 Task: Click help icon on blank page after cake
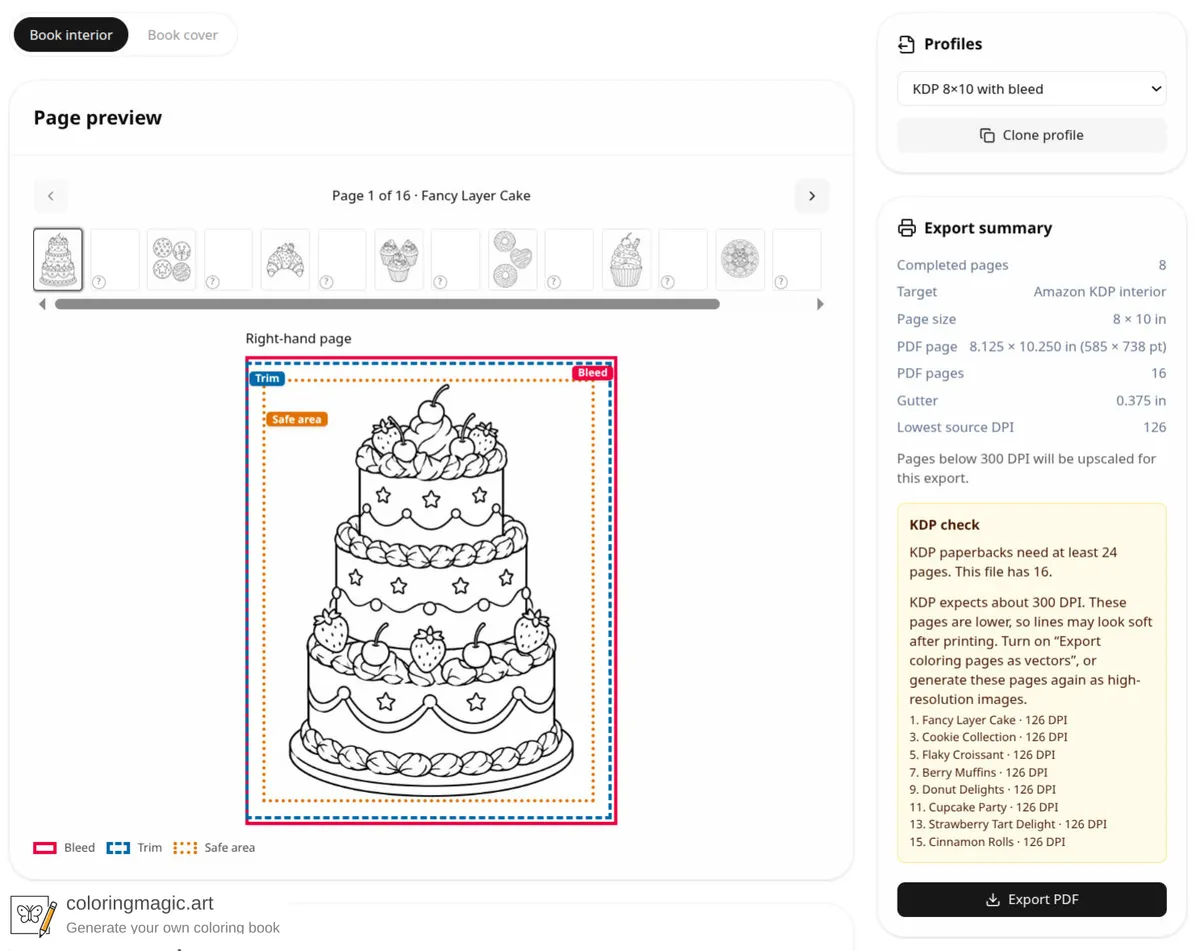pos(99,282)
